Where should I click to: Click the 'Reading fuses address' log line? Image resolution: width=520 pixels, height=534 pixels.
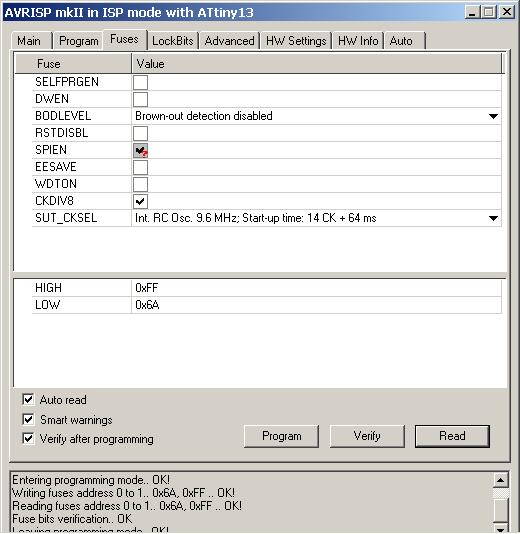[127, 506]
